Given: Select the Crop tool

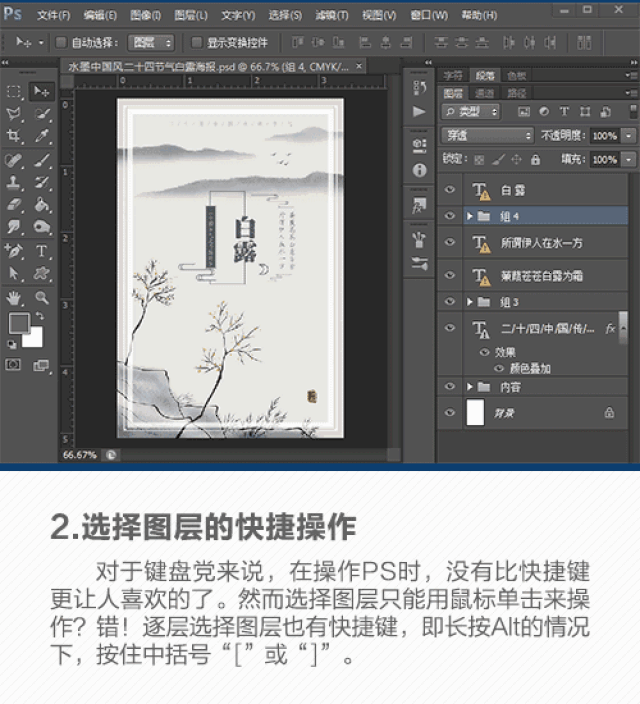Looking at the screenshot, I should click(x=14, y=136).
